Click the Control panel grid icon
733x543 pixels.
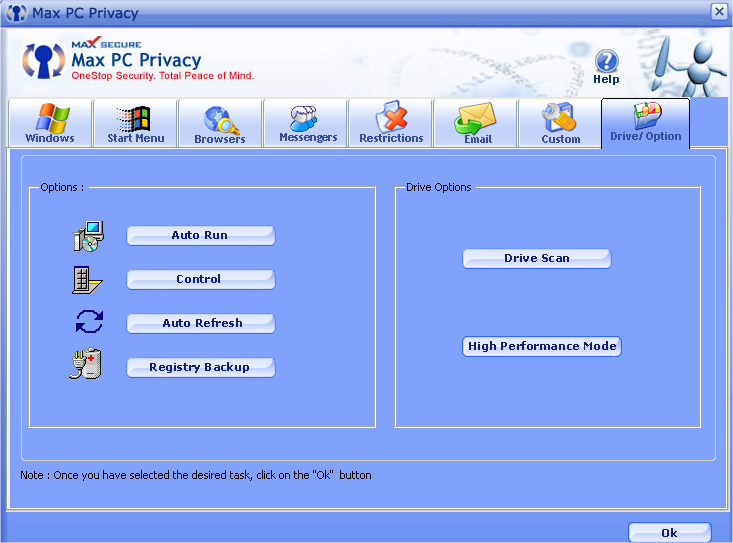[87, 280]
